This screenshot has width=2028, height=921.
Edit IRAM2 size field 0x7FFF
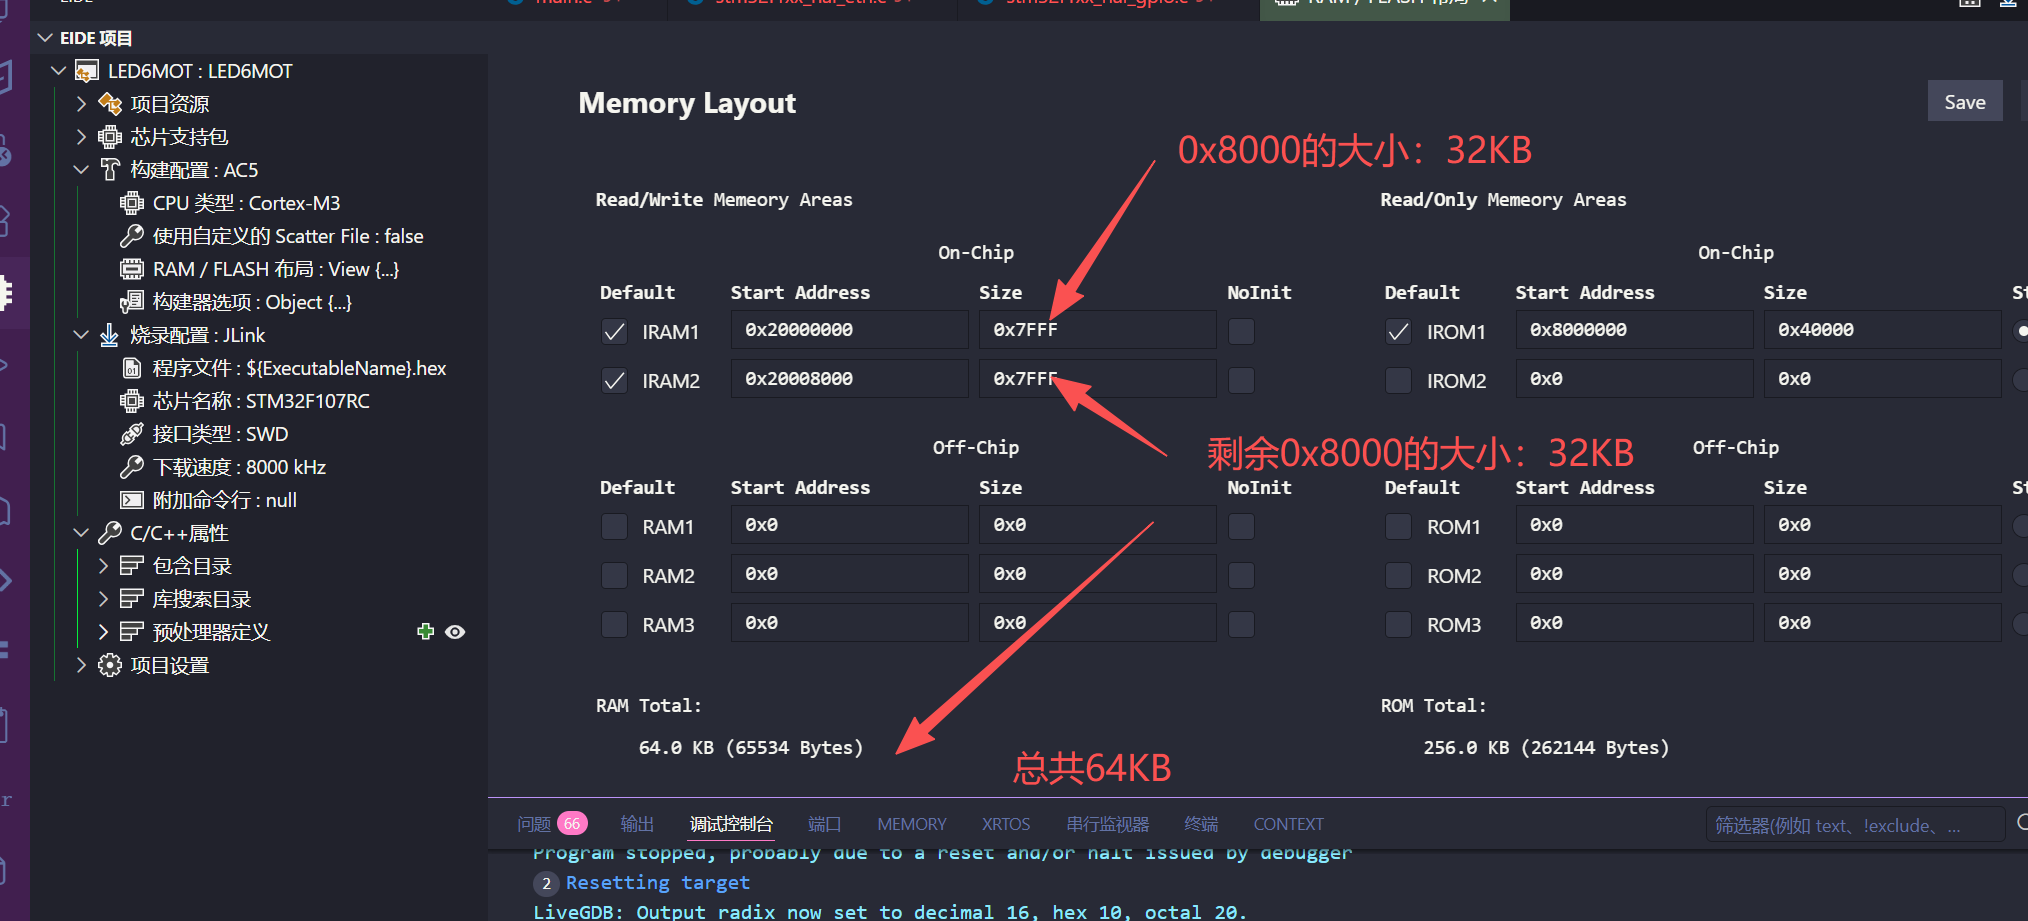pos(1097,379)
